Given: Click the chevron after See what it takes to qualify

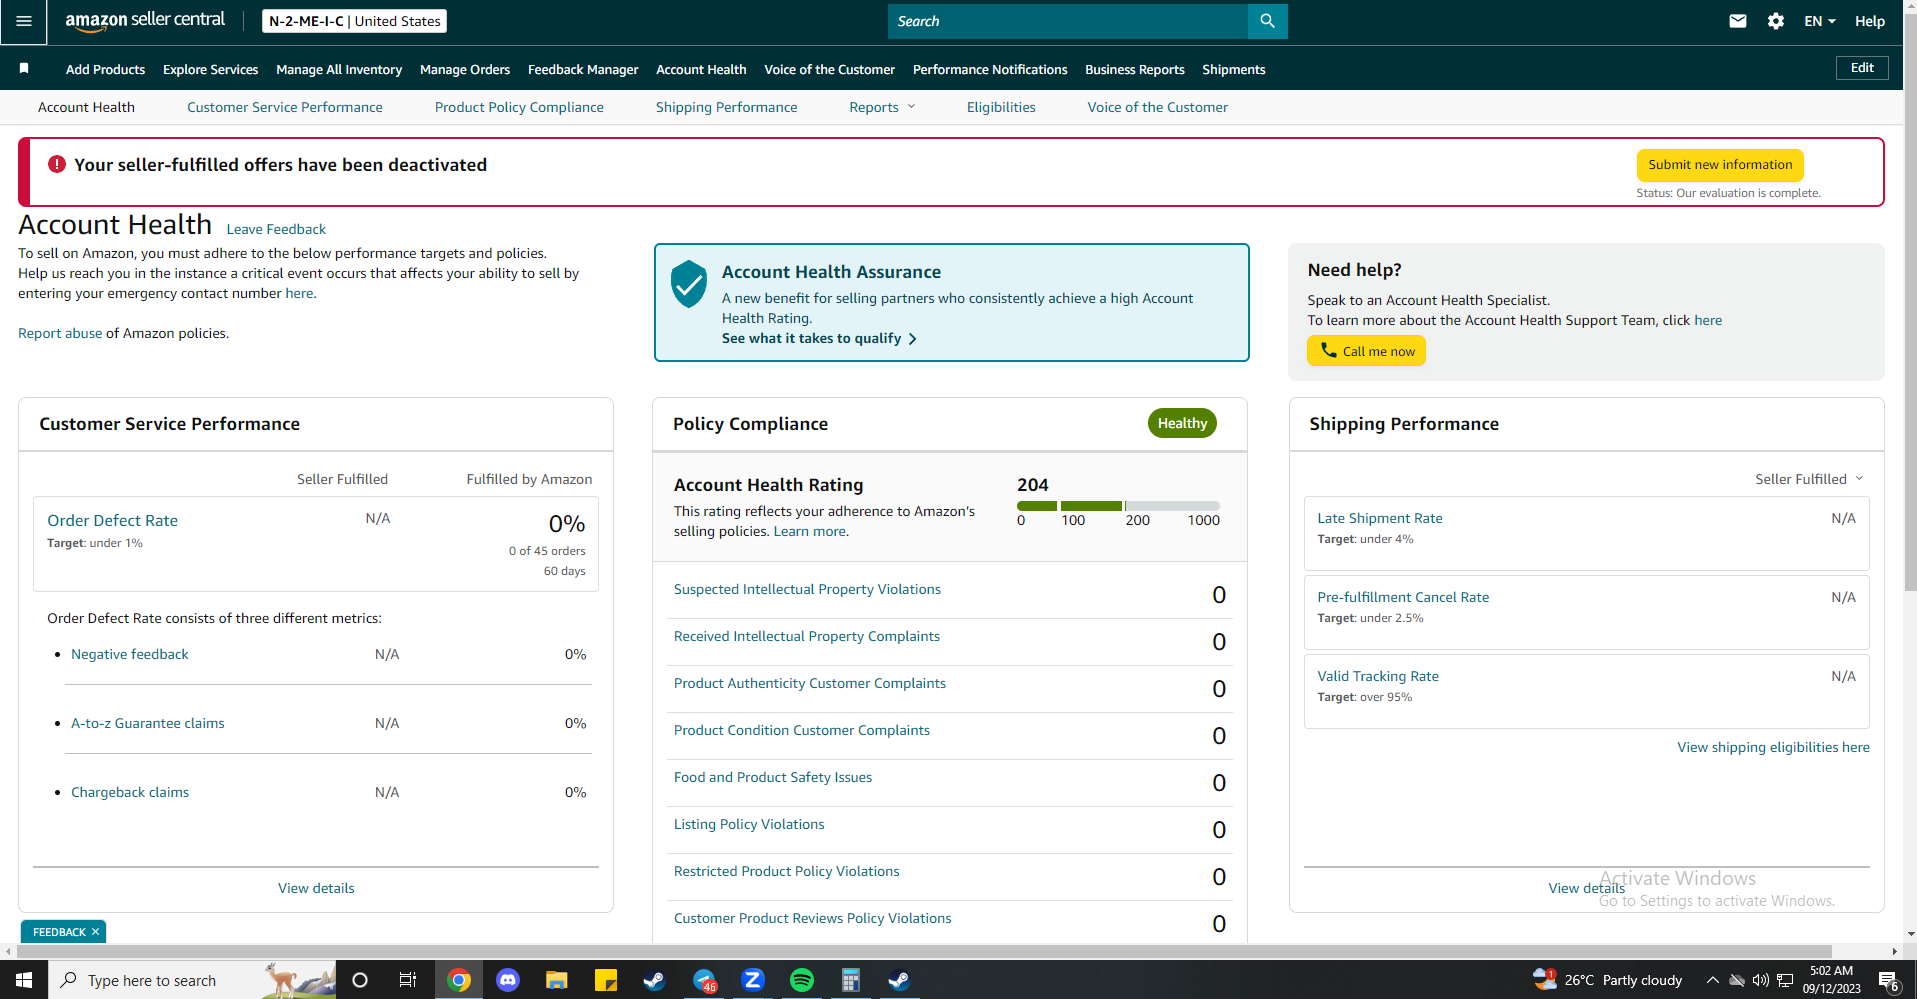Looking at the screenshot, I should click(x=912, y=339).
